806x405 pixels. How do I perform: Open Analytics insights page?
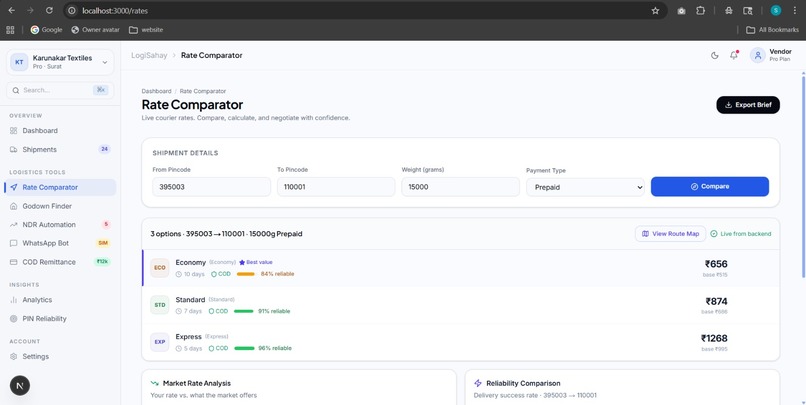60,300
